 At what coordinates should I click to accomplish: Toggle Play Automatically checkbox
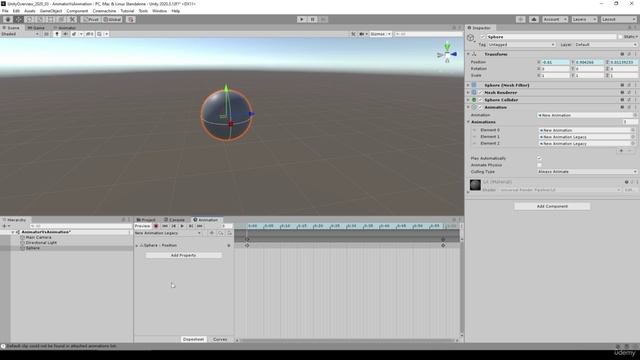pyautogui.click(x=539, y=158)
